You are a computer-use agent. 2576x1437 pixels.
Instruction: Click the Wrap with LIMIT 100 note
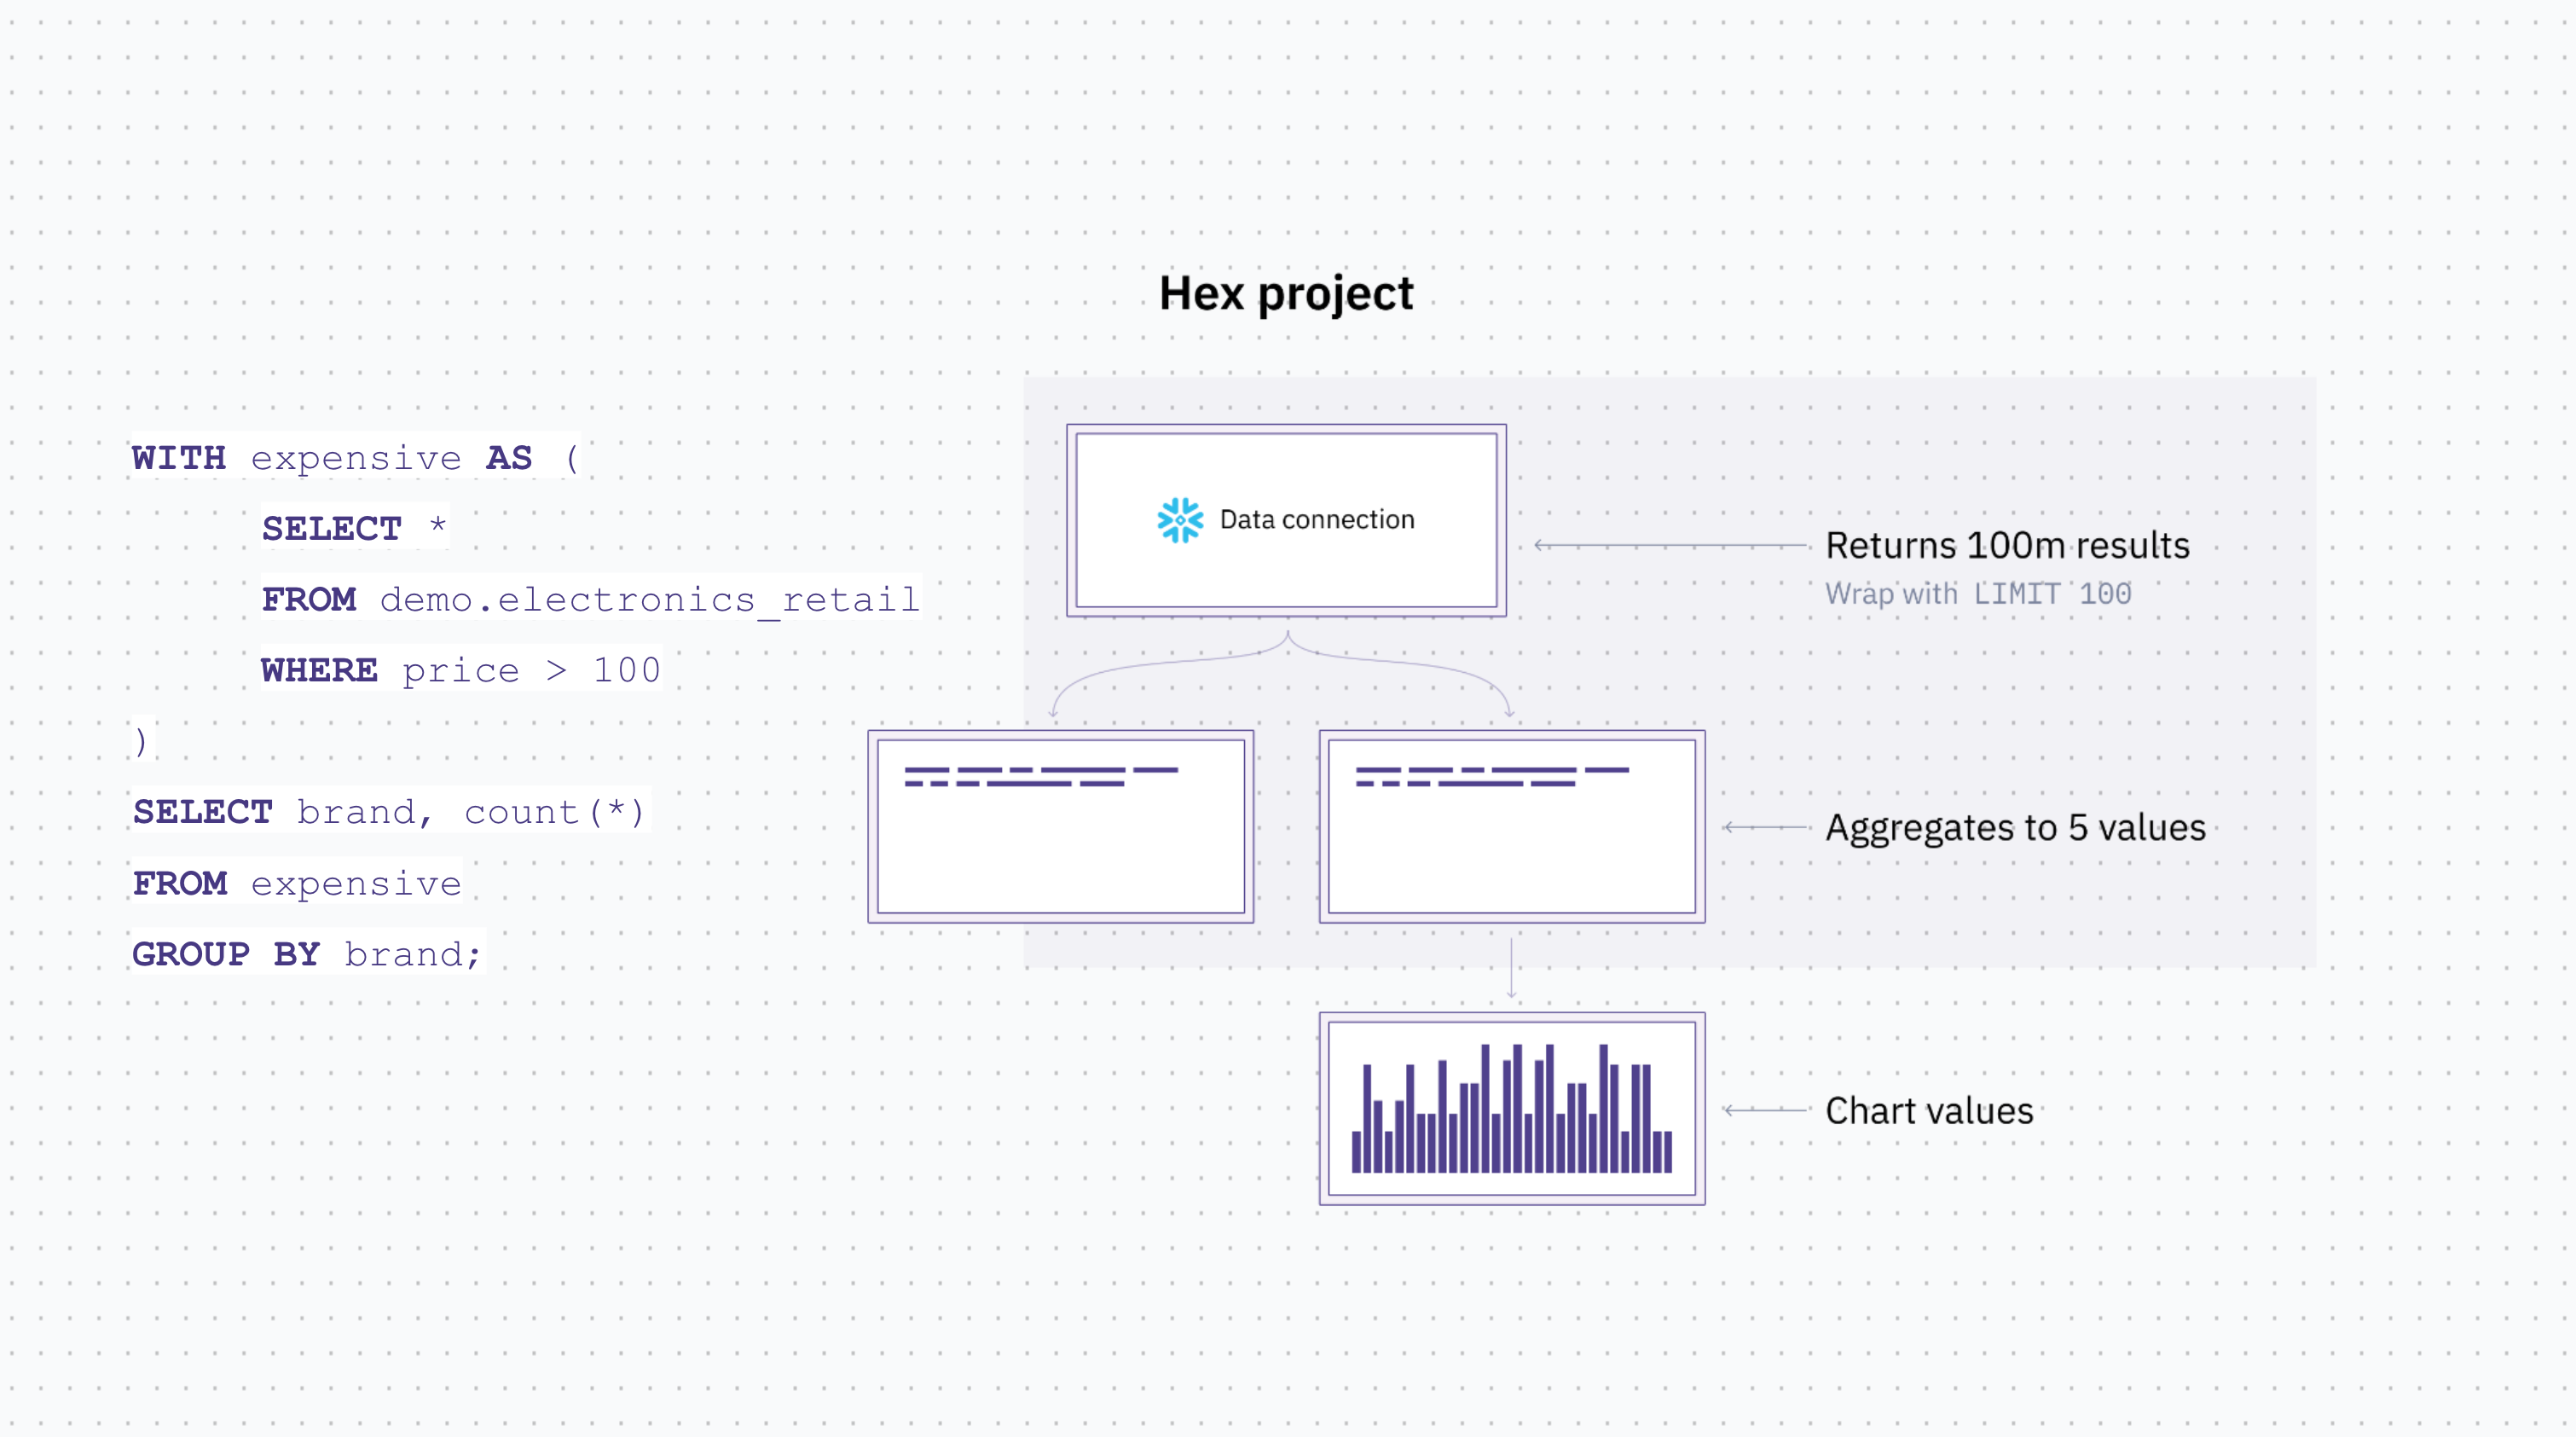tap(1977, 594)
